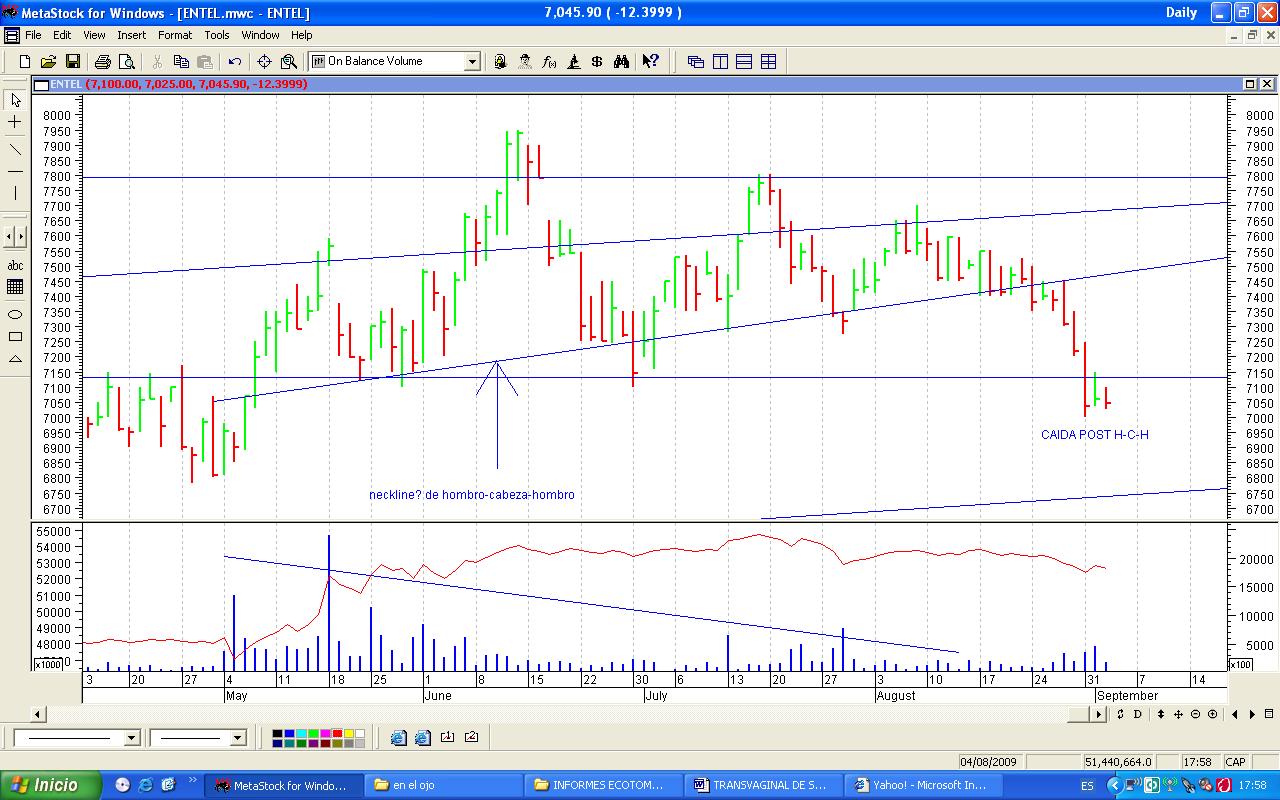Open the Format menu
The width and height of the screenshot is (1280, 800).
175,35
